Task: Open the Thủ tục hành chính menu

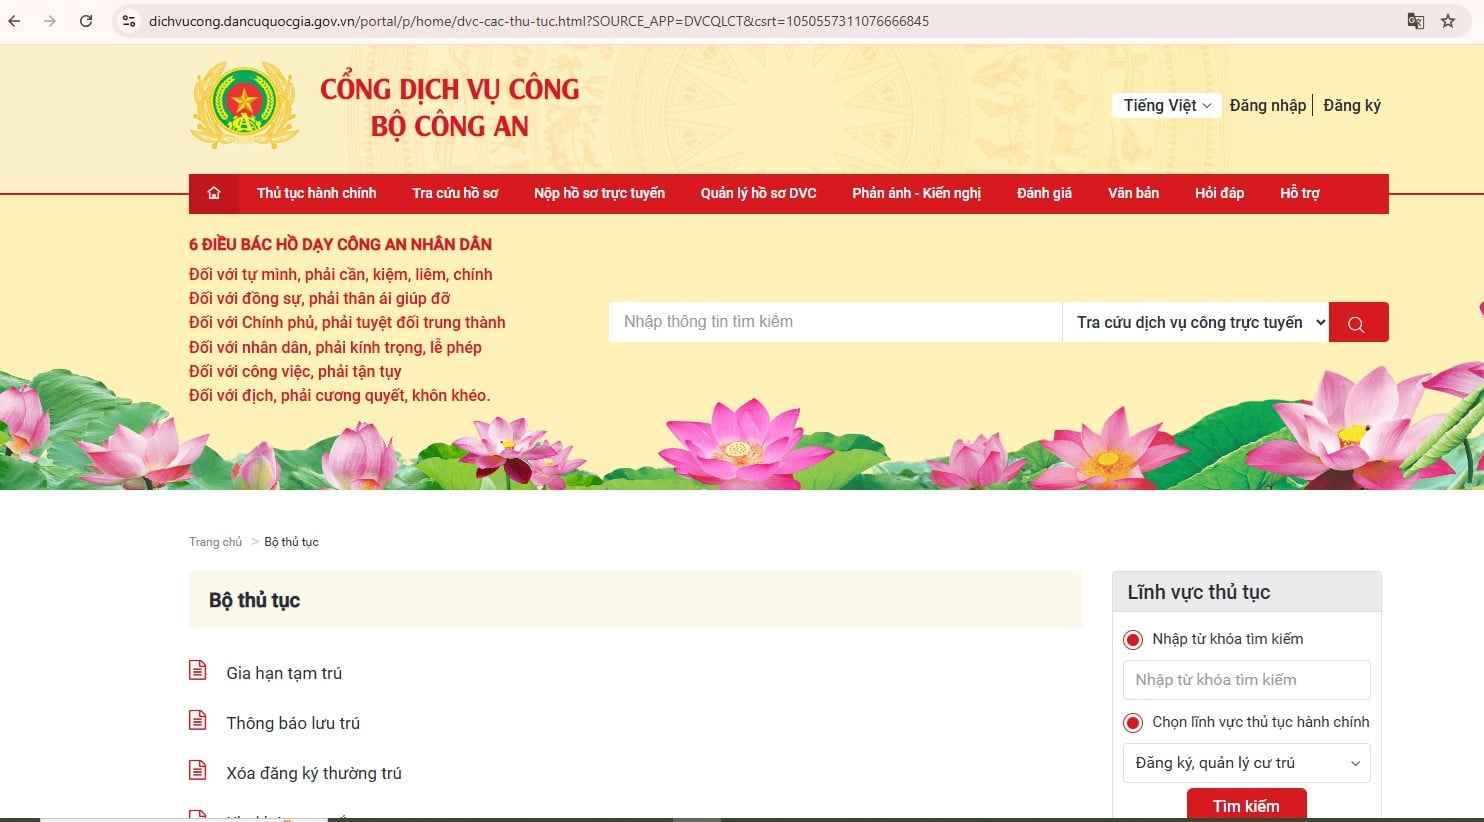Action: pos(316,193)
